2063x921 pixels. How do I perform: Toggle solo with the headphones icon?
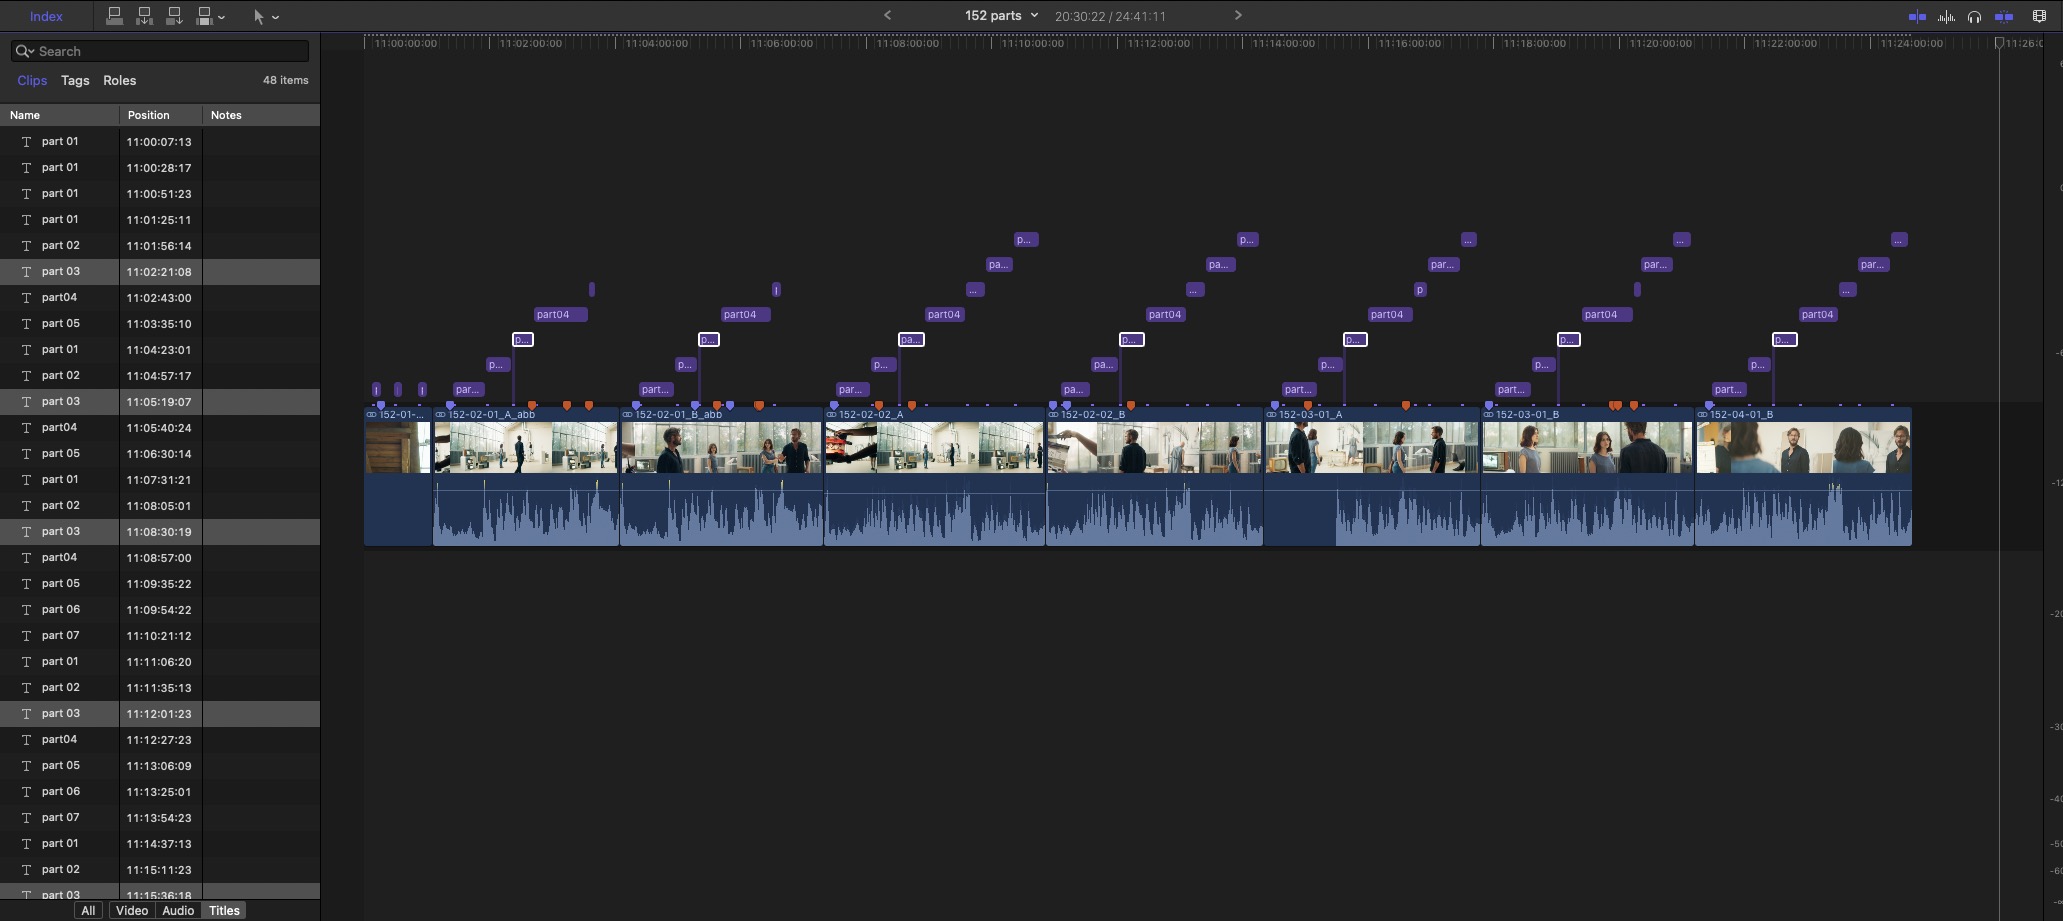tap(1974, 16)
